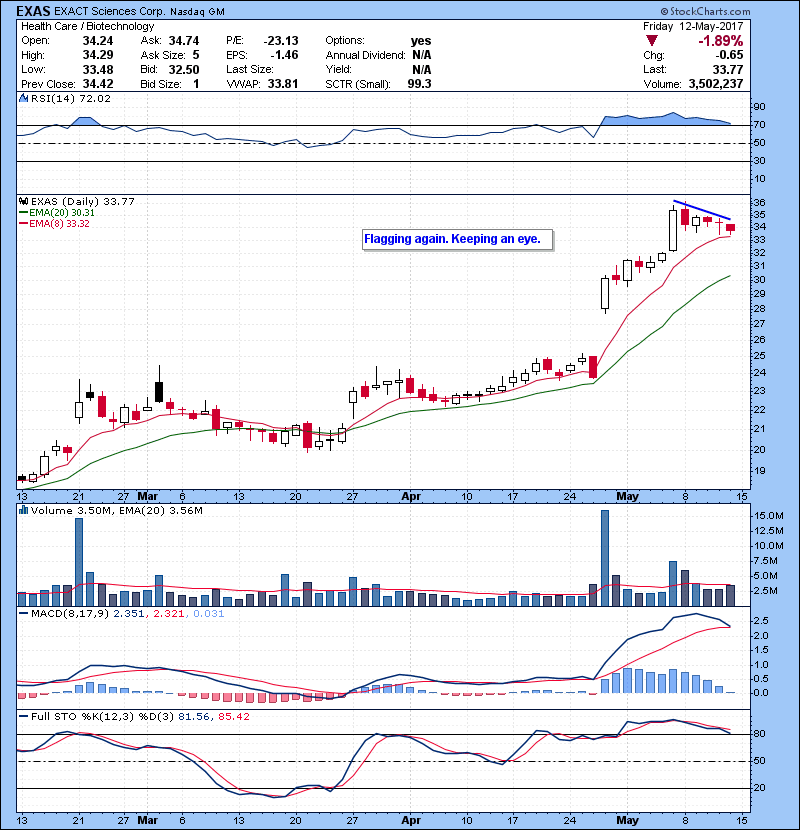Click the Full STO legend line marker
Viewport: 800px width, 830px height.
pyautogui.click(x=24, y=716)
